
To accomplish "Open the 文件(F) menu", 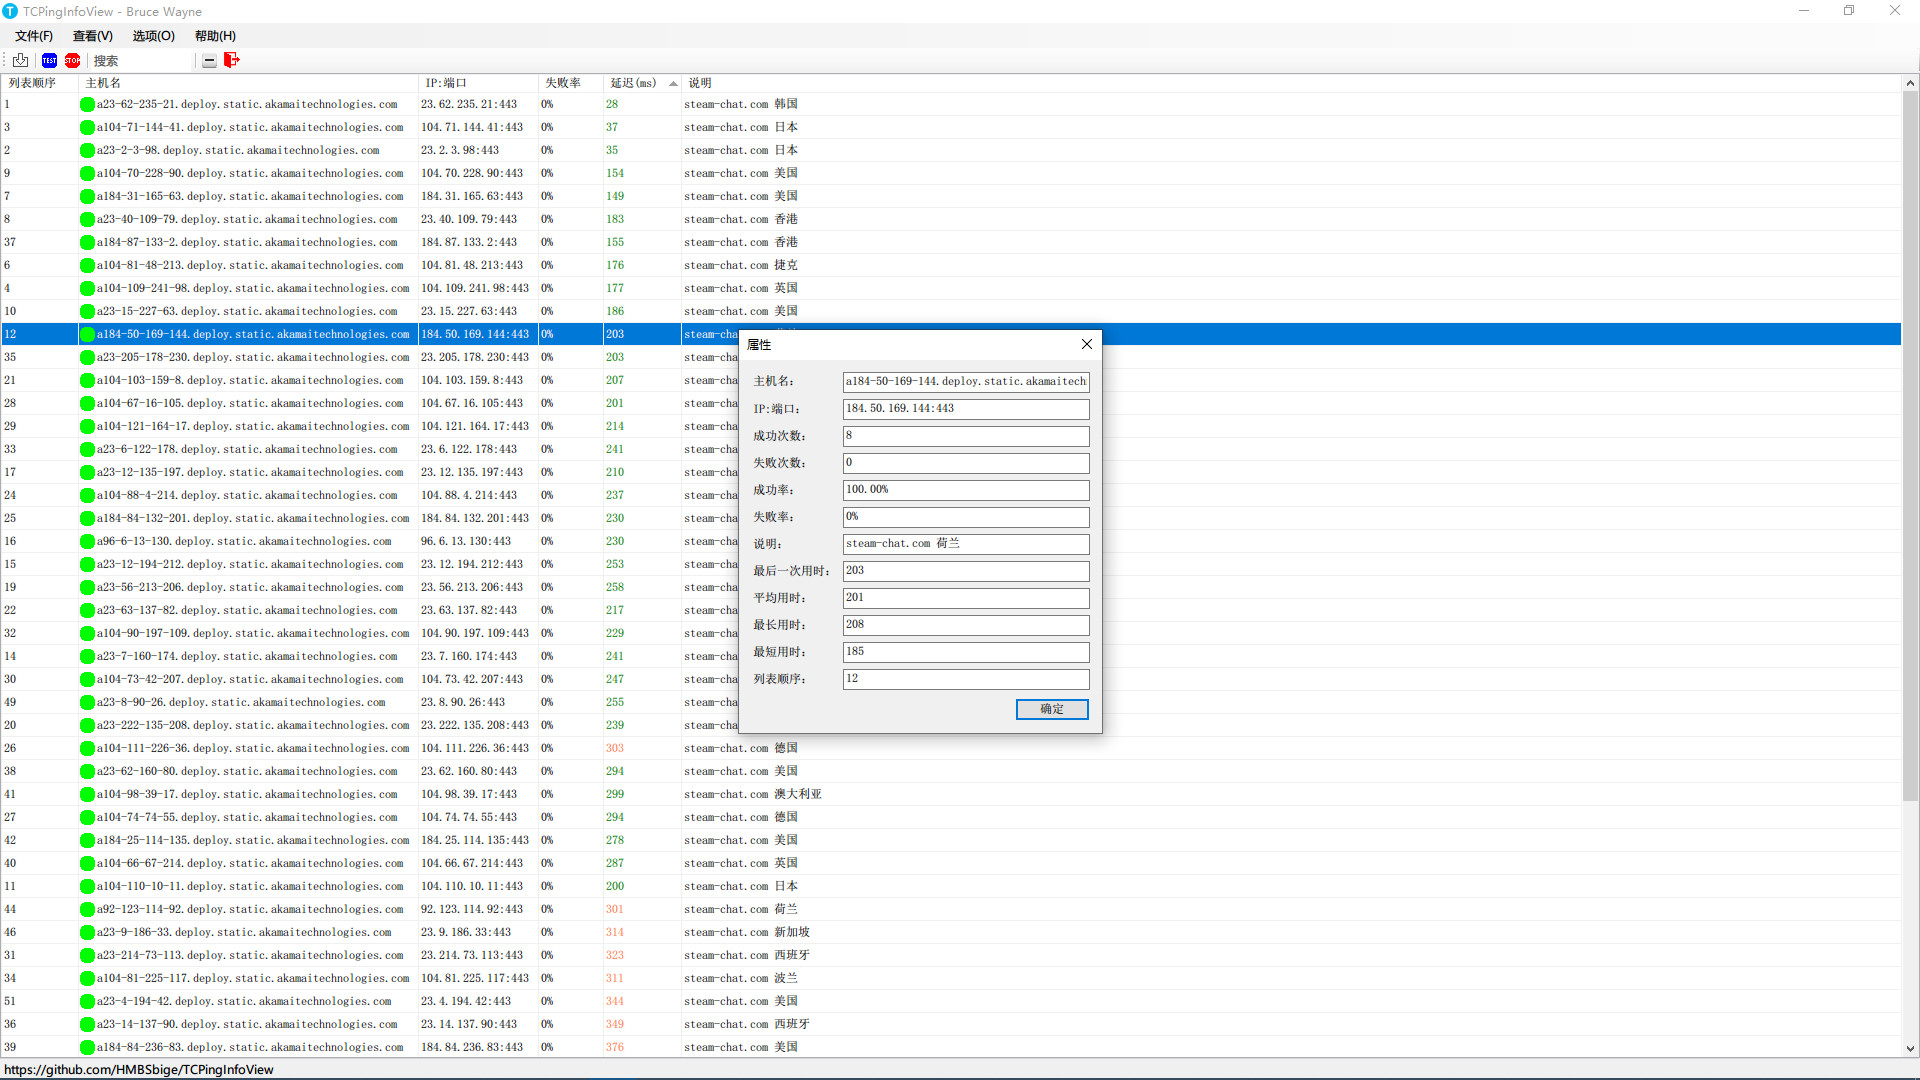I will click(x=33, y=36).
